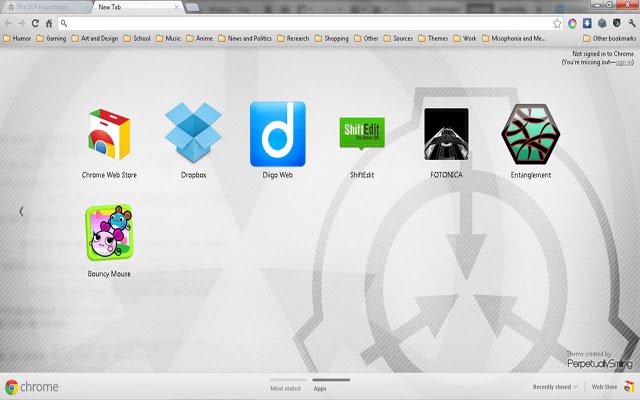640x400 pixels.
Task: Bookmark this page with the star
Action: [557, 23]
